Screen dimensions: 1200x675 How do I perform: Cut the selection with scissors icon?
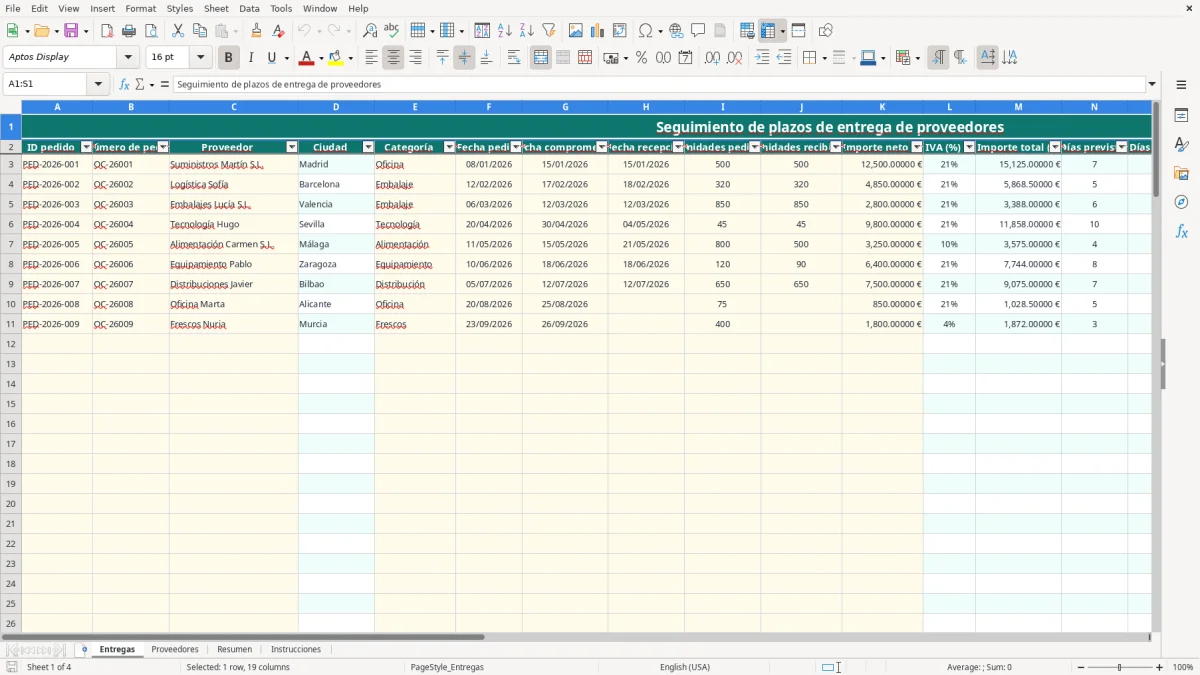click(x=178, y=31)
